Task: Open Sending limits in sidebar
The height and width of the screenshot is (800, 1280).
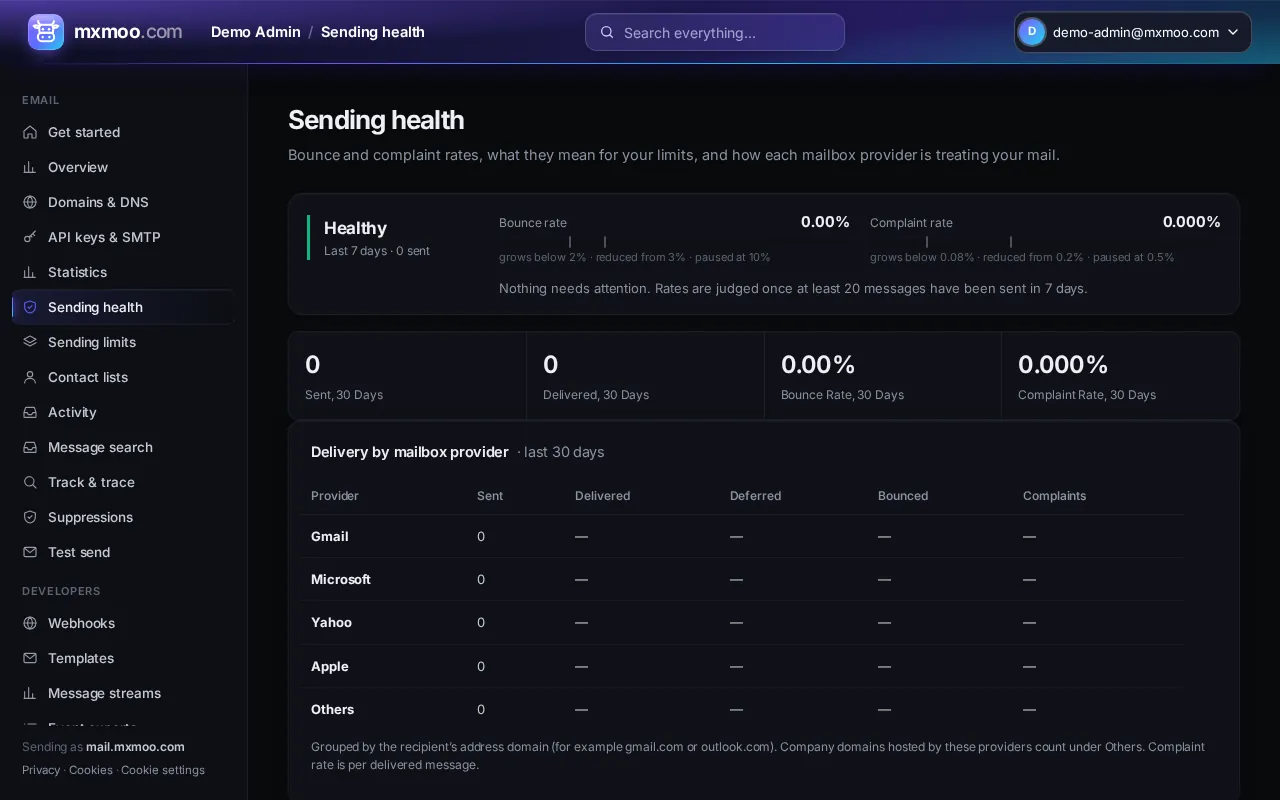Action: tap(123, 342)
